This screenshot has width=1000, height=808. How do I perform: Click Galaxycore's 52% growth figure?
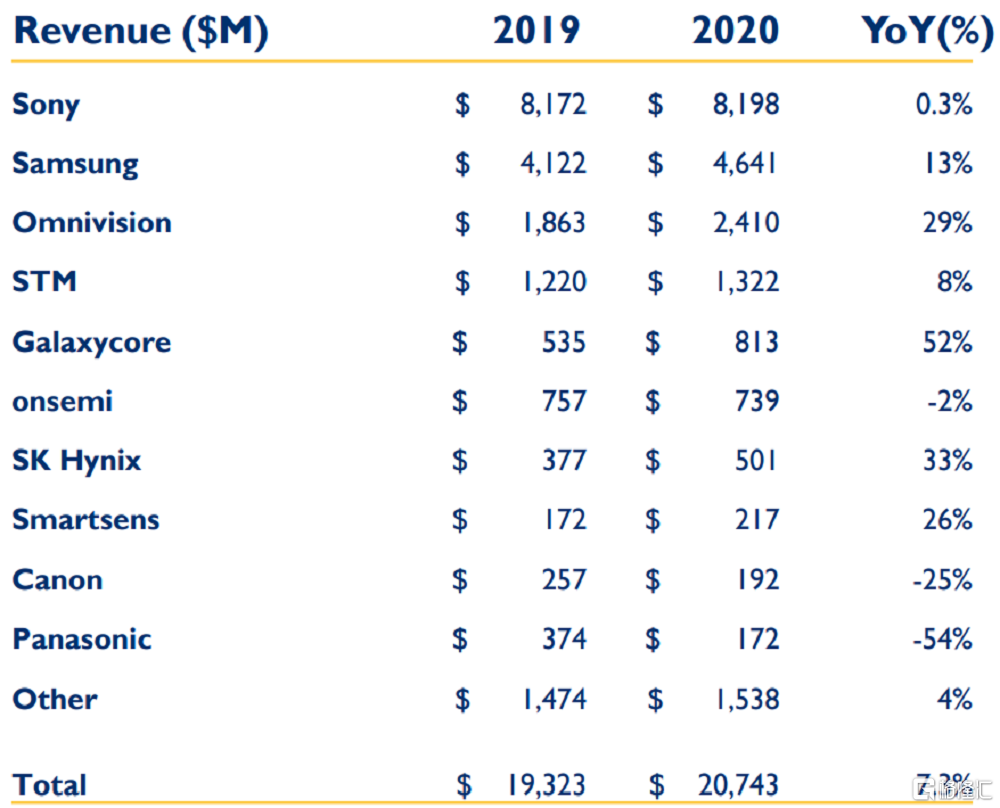pyautogui.click(x=947, y=342)
